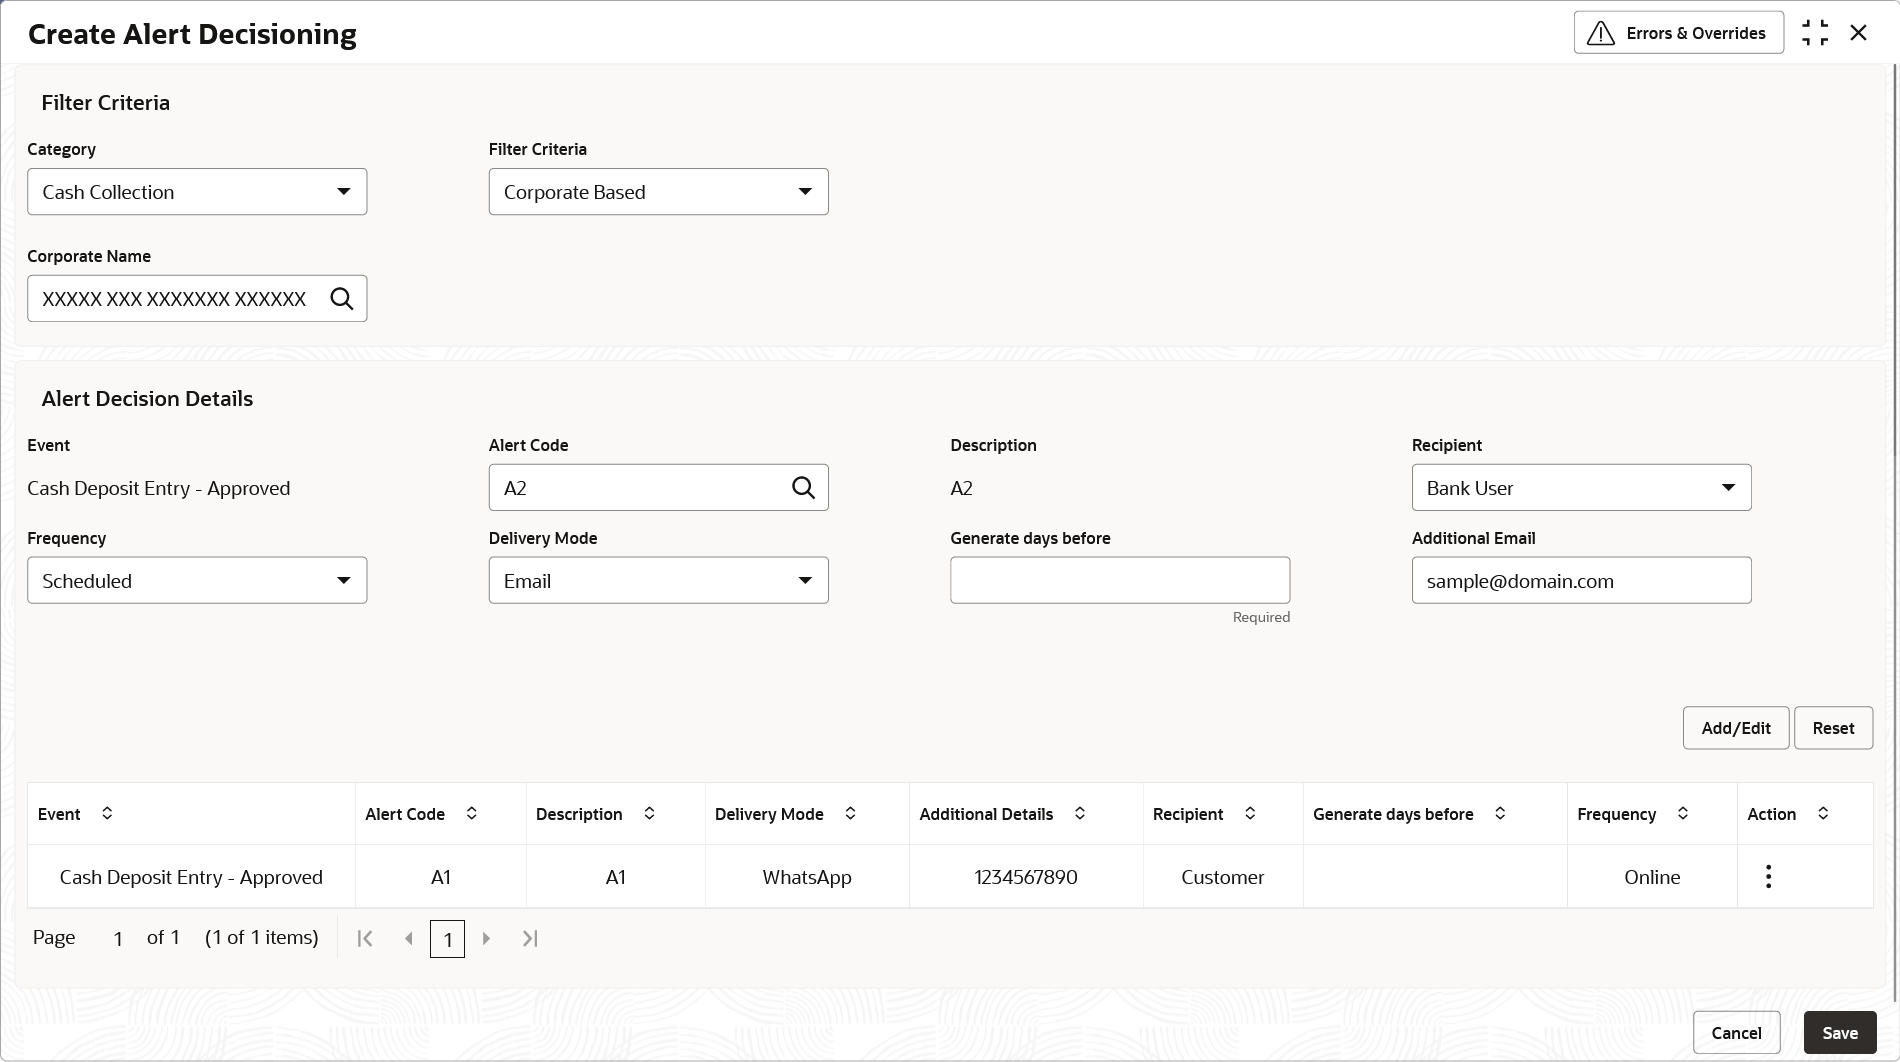Click the Corporate Name search icon
Screen dimensions: 1900x1062
(x=342, y=299)
